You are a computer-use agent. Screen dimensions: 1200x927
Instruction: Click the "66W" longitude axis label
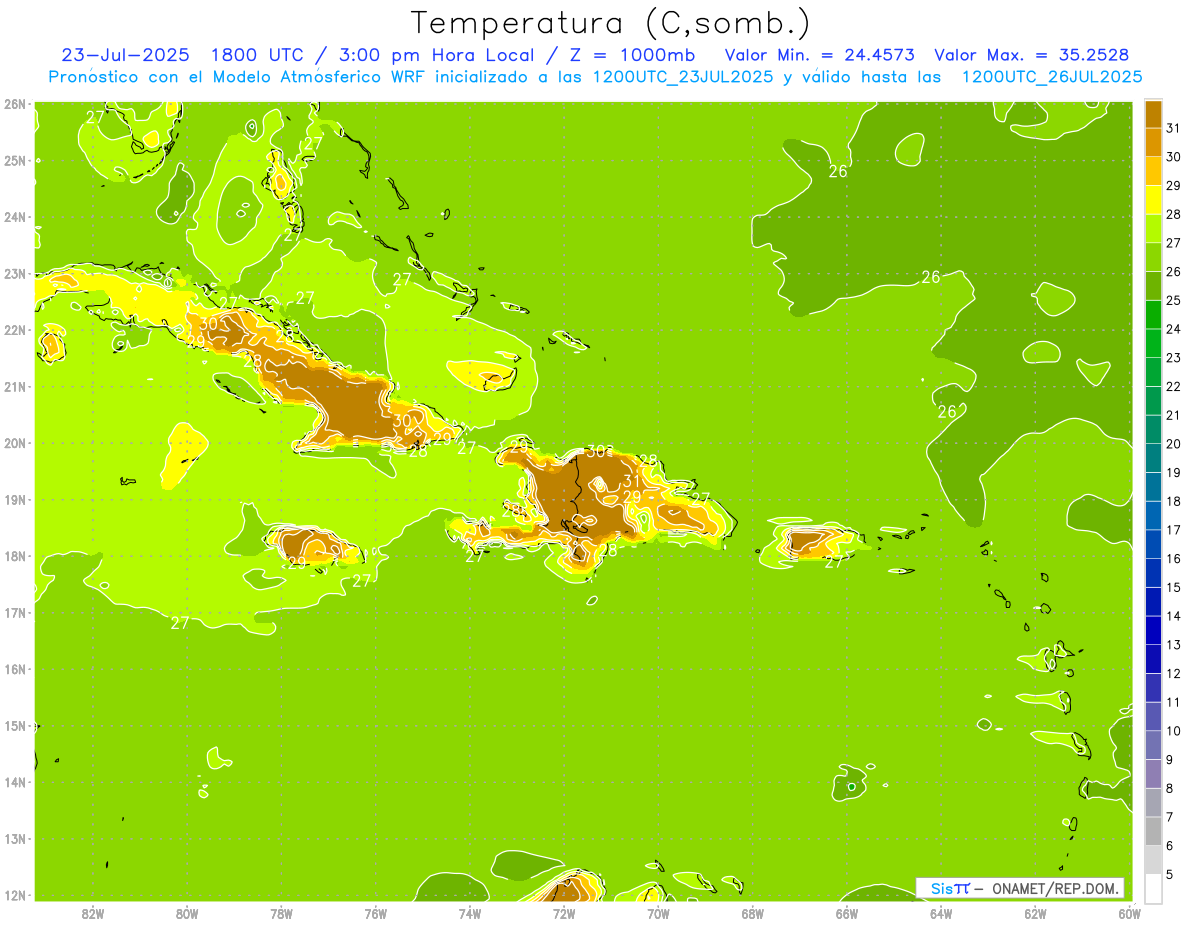coord(847,913)
